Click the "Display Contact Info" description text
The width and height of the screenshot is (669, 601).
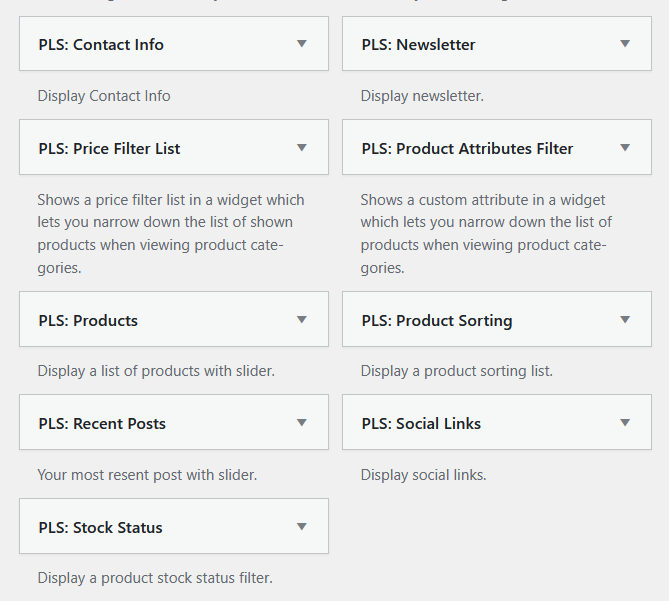[104, 96]
